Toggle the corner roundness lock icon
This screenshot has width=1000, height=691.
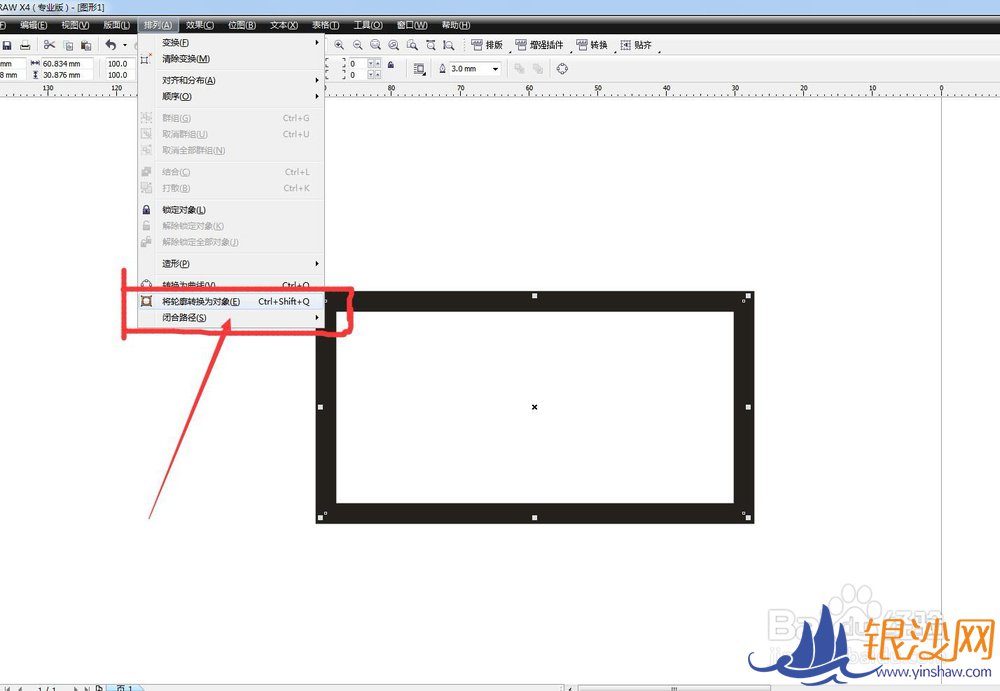pyautogui.click(x=390, y=65)
